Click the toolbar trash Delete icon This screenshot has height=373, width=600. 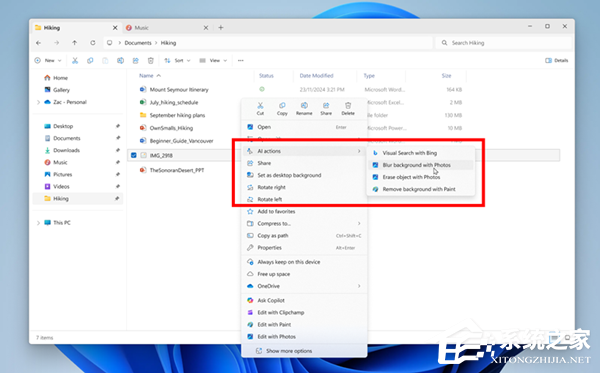(151, 60)
